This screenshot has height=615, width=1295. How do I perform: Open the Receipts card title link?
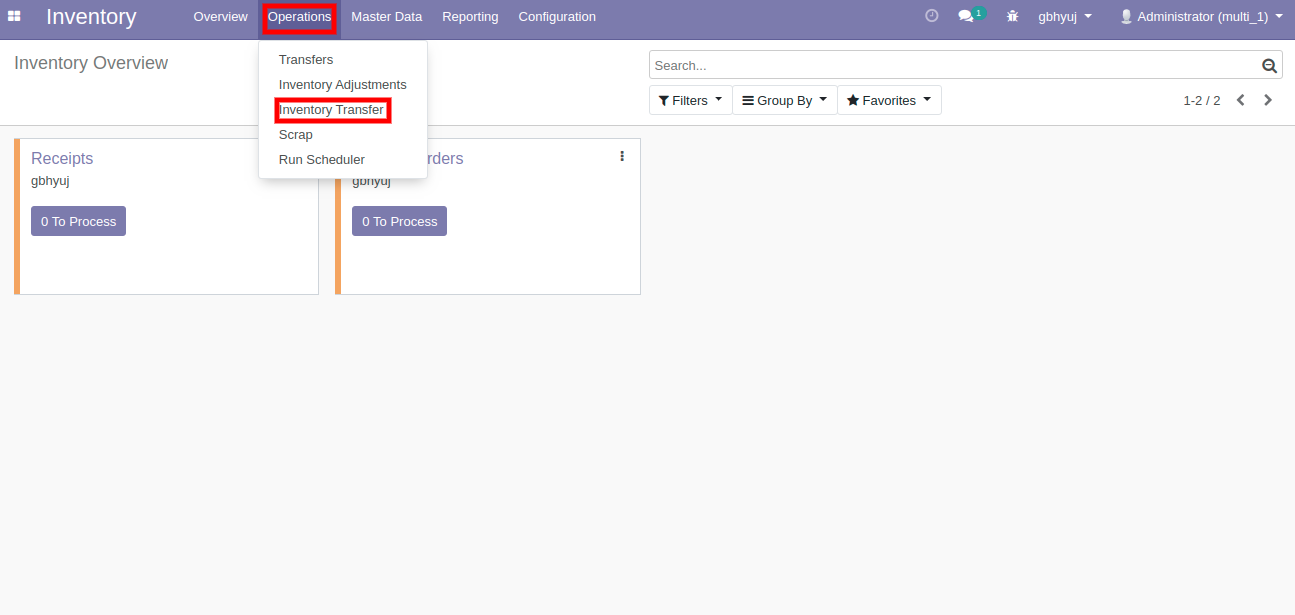pos(62,158)
